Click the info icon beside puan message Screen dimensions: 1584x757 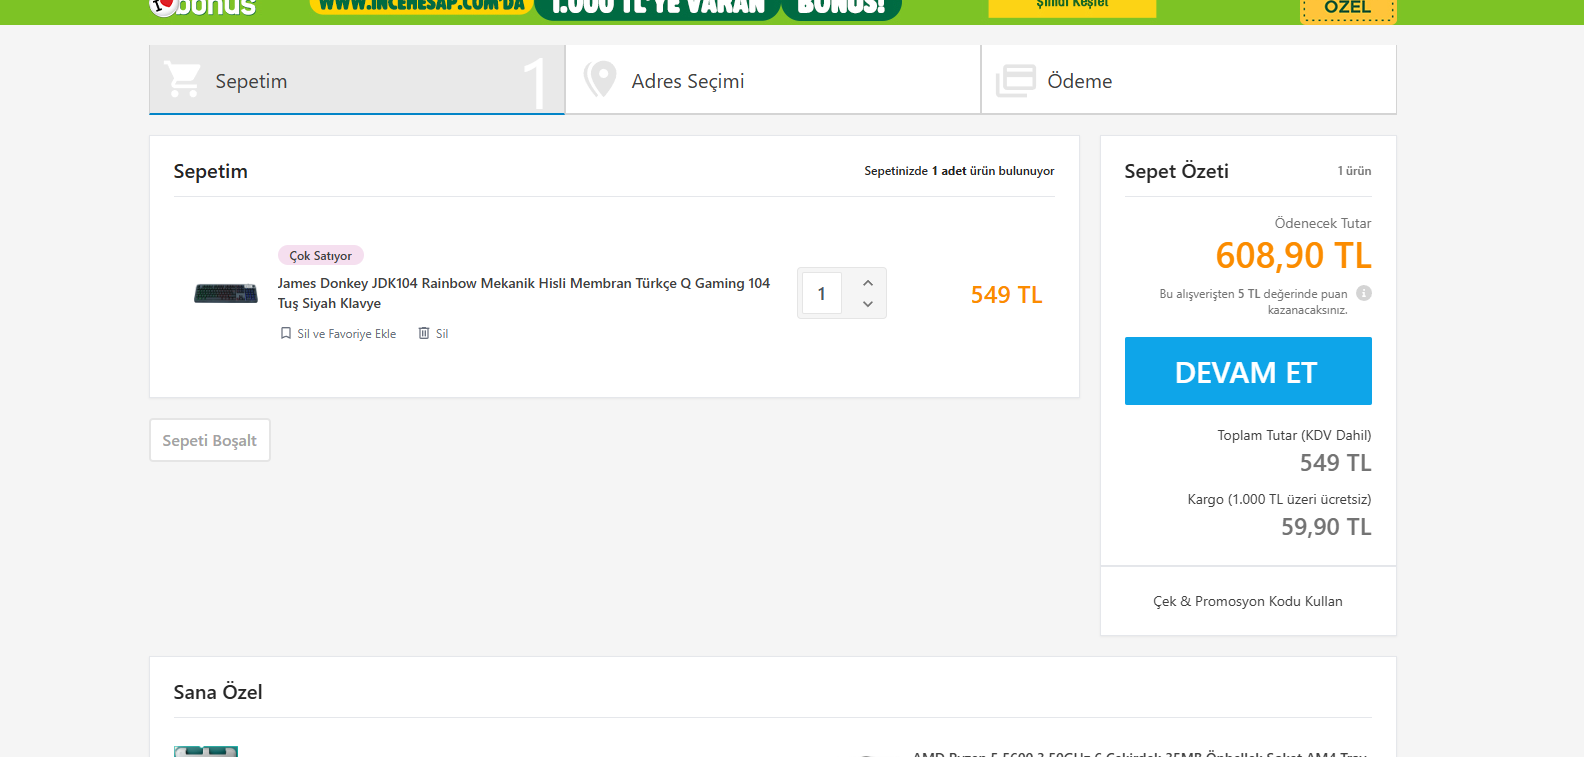[x=1364, y=293]
